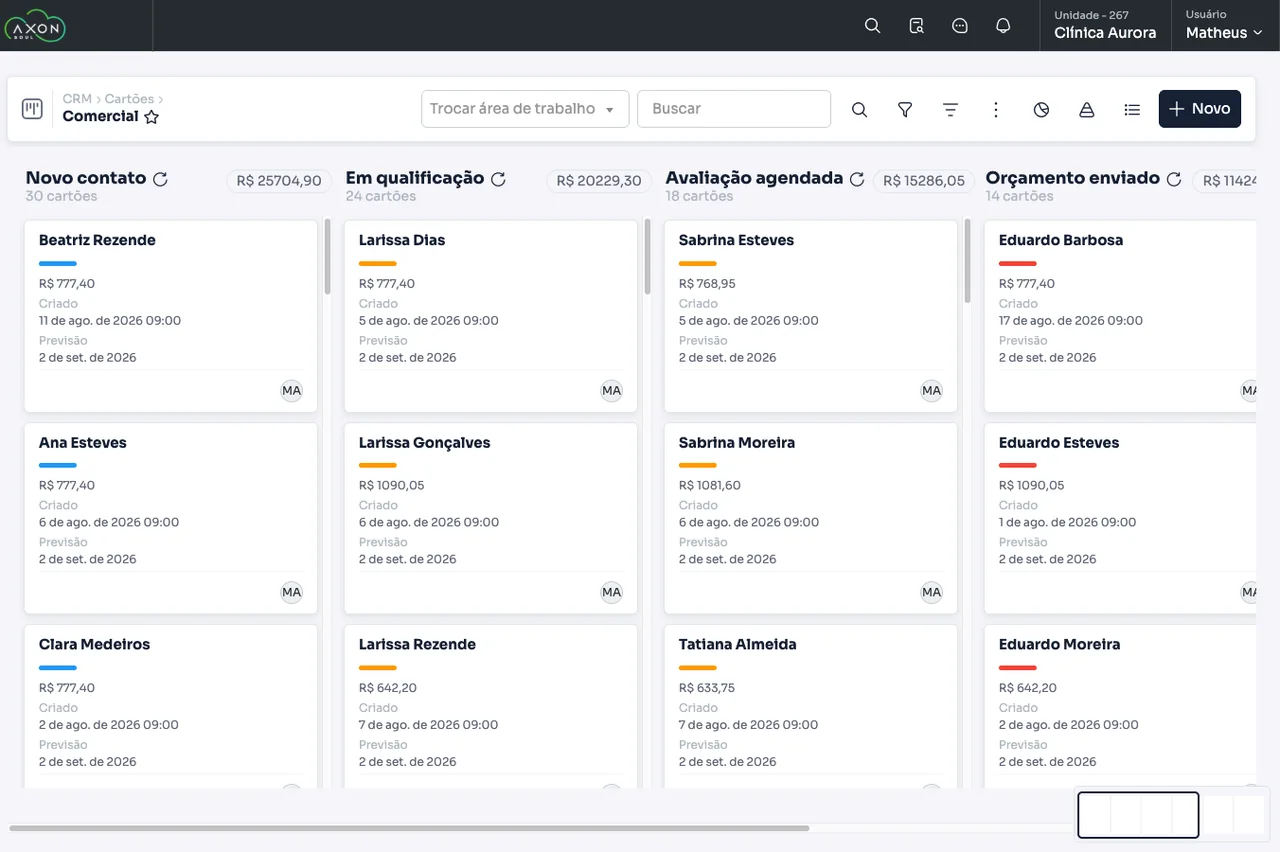The height and width of the screenshot is (852, 1280).
Task: Click the board minimap navigator
Action: tap(1172, 814)
